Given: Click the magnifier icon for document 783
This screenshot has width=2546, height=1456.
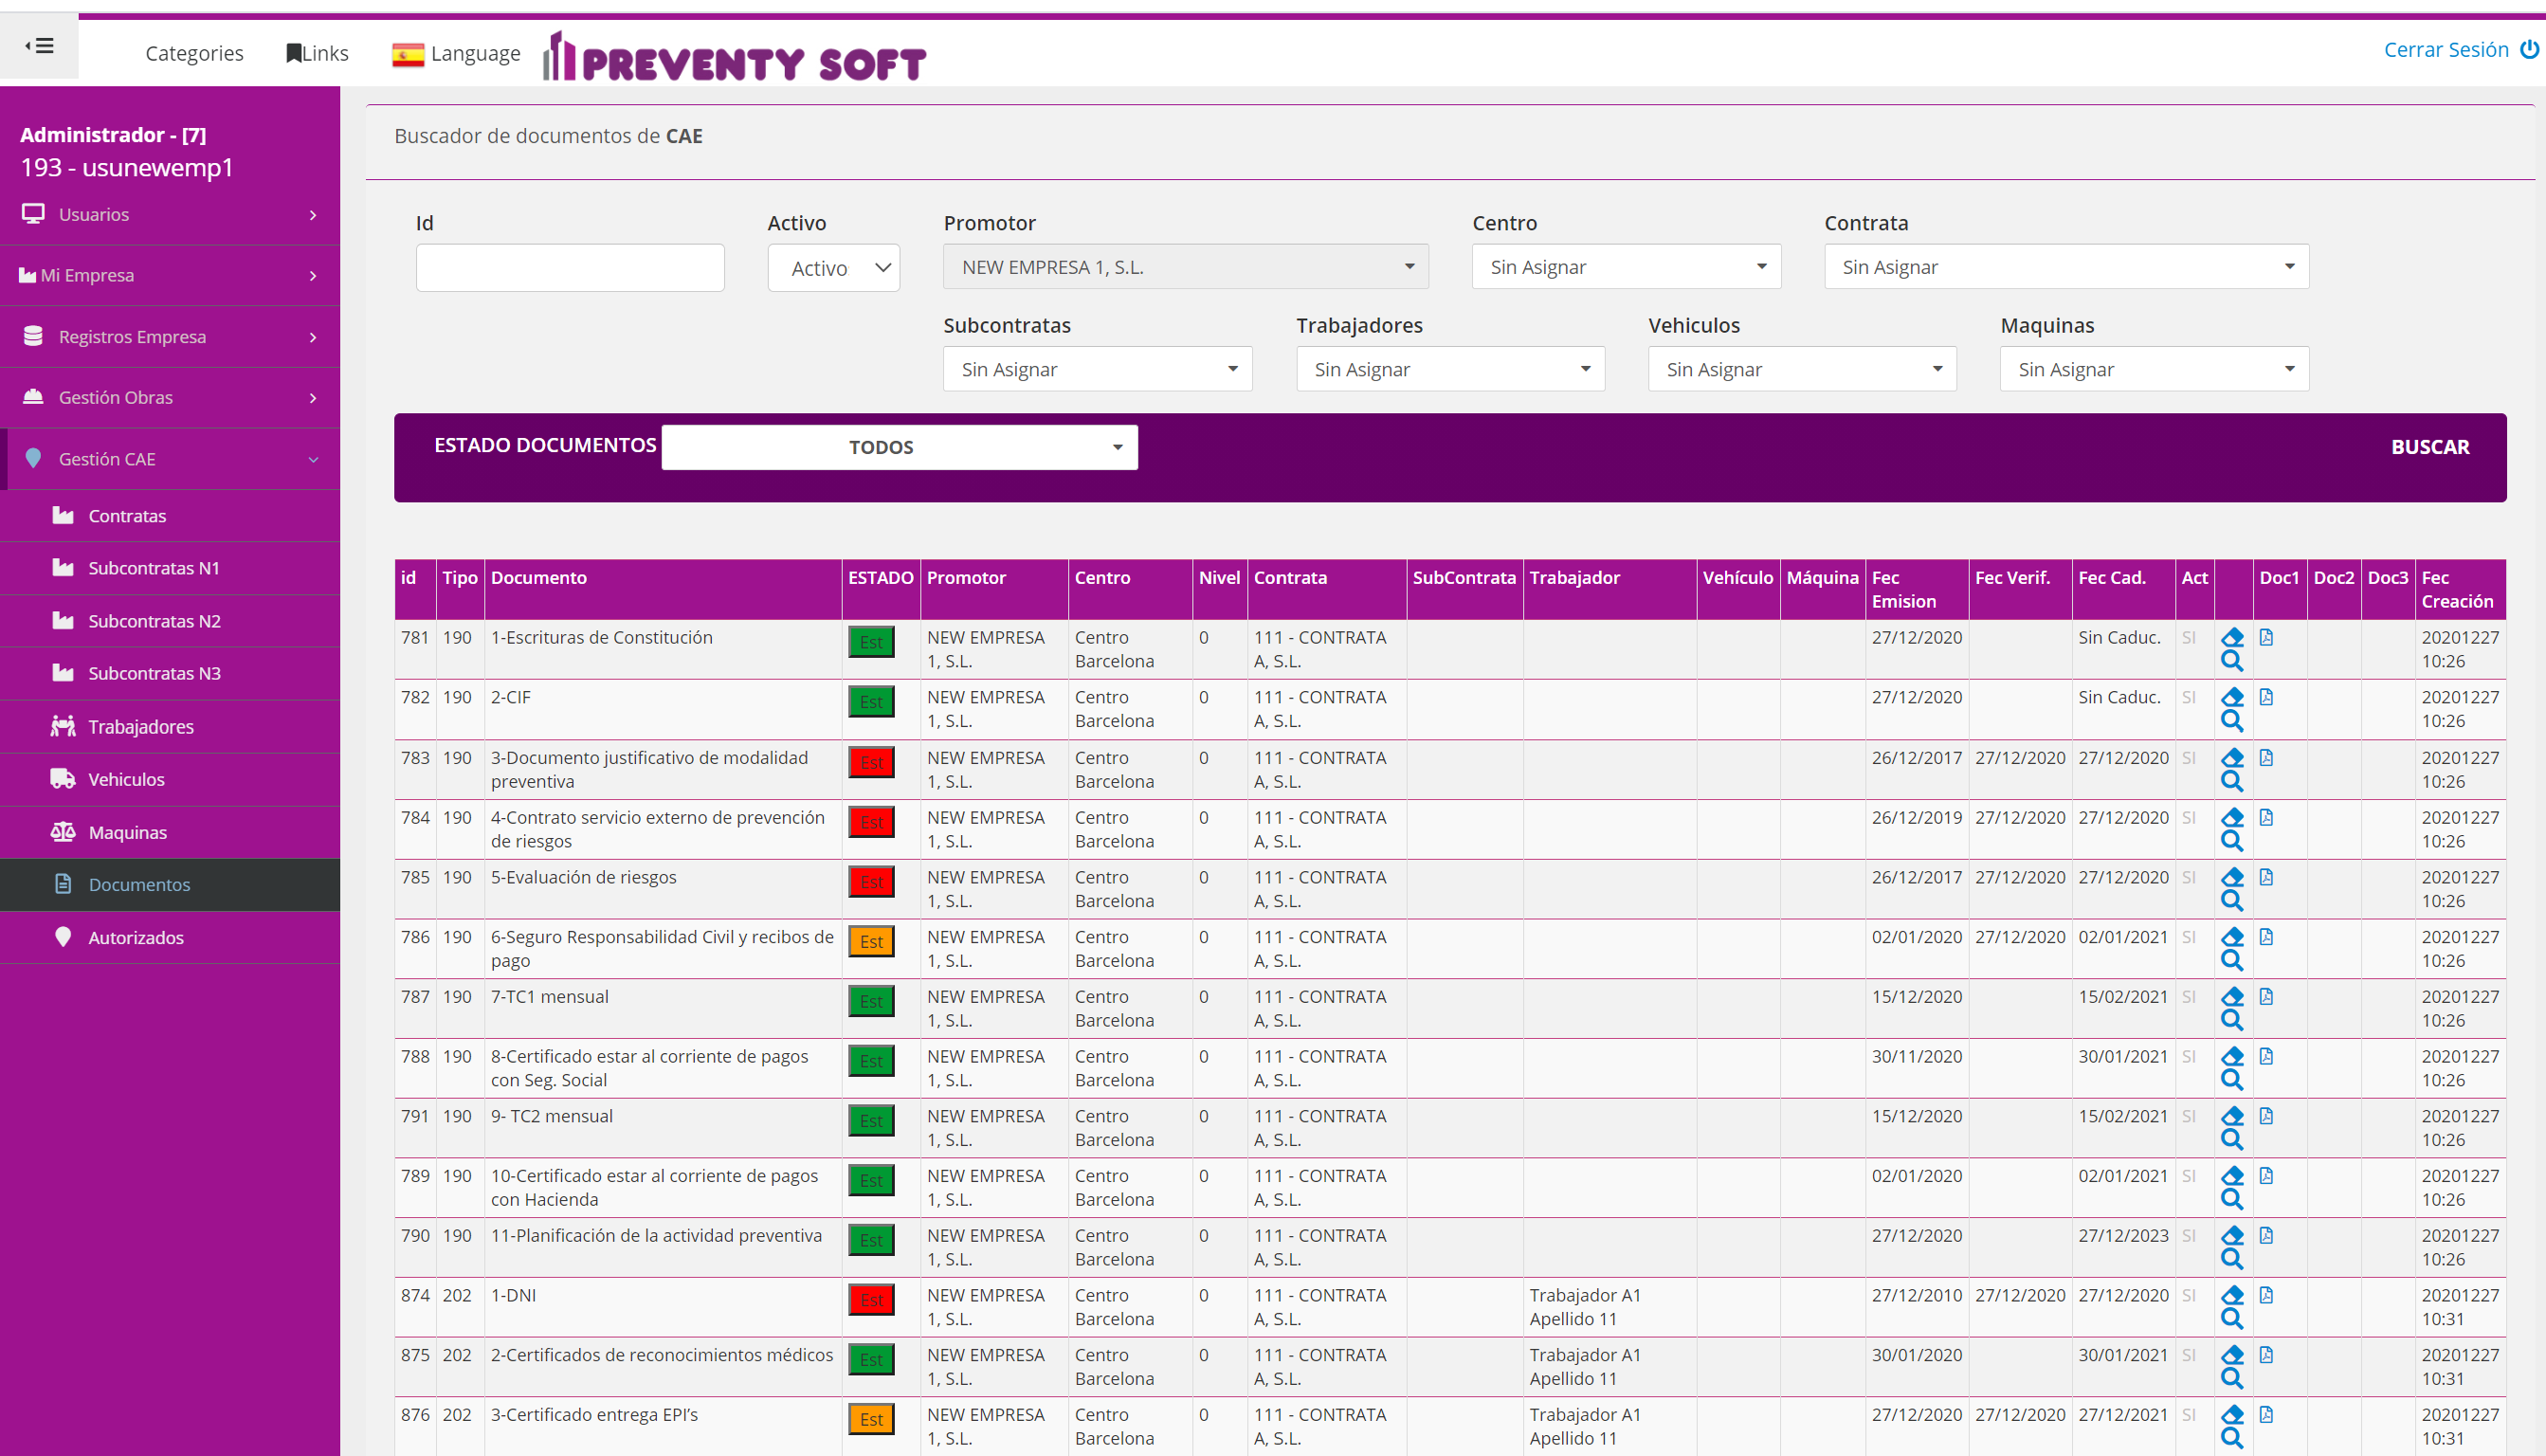Looking at the screenshot, I should coord(2231,781).
